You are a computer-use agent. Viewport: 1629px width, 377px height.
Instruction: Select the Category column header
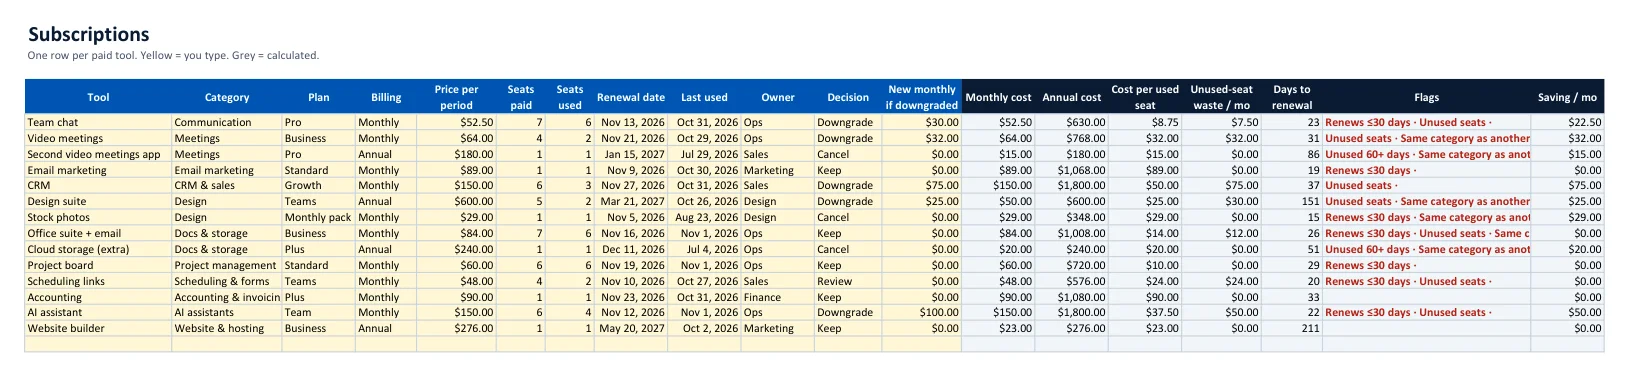tap(227, 97)
